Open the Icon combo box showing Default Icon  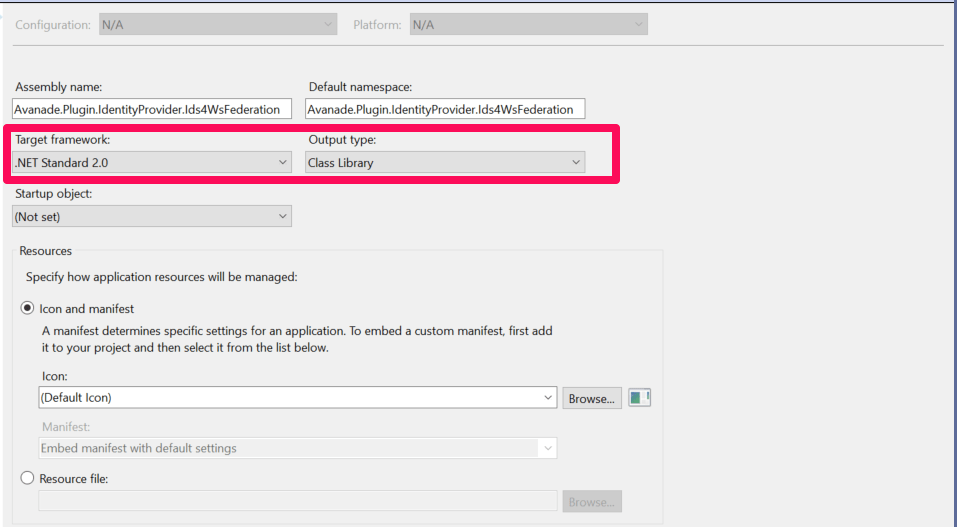point(297,398)
